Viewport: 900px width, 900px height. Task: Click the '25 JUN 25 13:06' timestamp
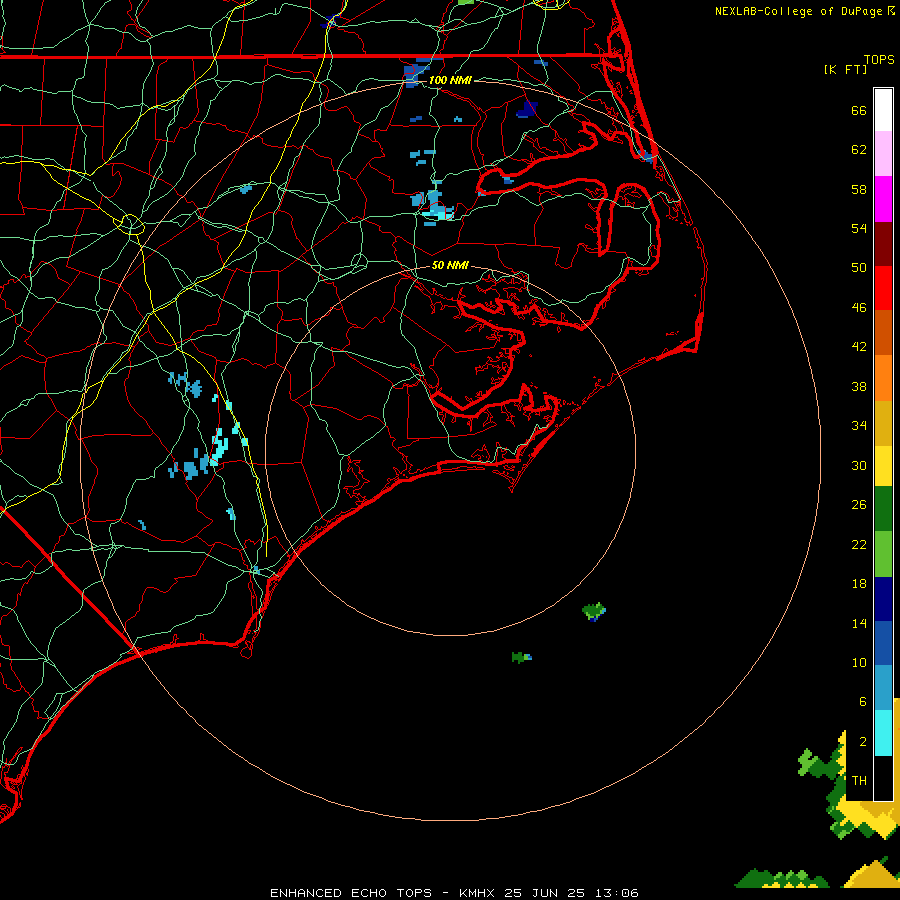point(572,893)
